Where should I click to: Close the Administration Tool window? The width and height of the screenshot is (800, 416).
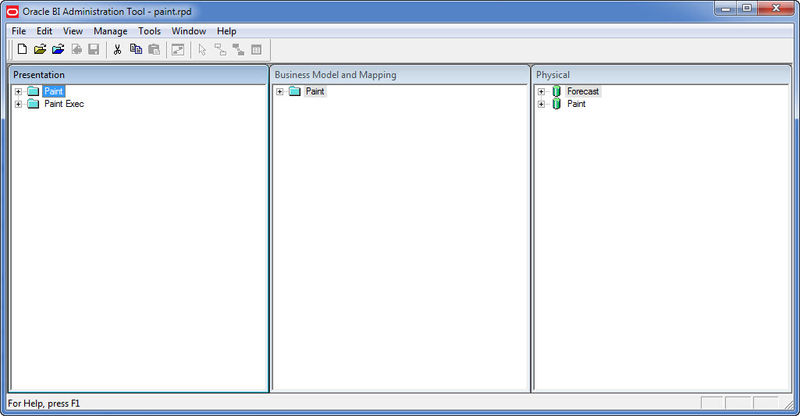click(x=776, y=9)
